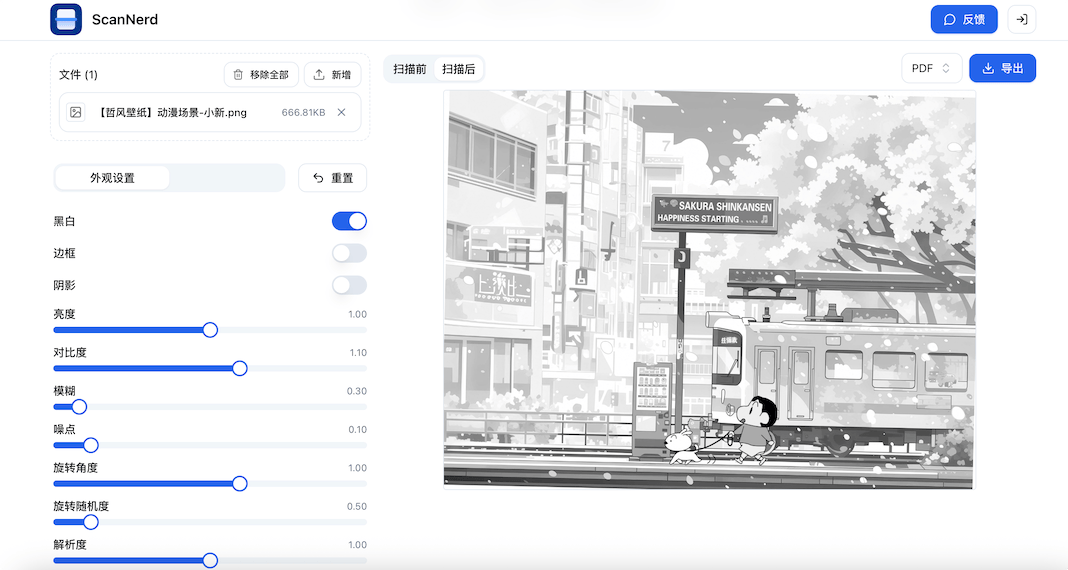The width and height of the screenshot is (1068, 570).
Task: Click the ScanNerd logo icon
Action: (x=66, y=19)
